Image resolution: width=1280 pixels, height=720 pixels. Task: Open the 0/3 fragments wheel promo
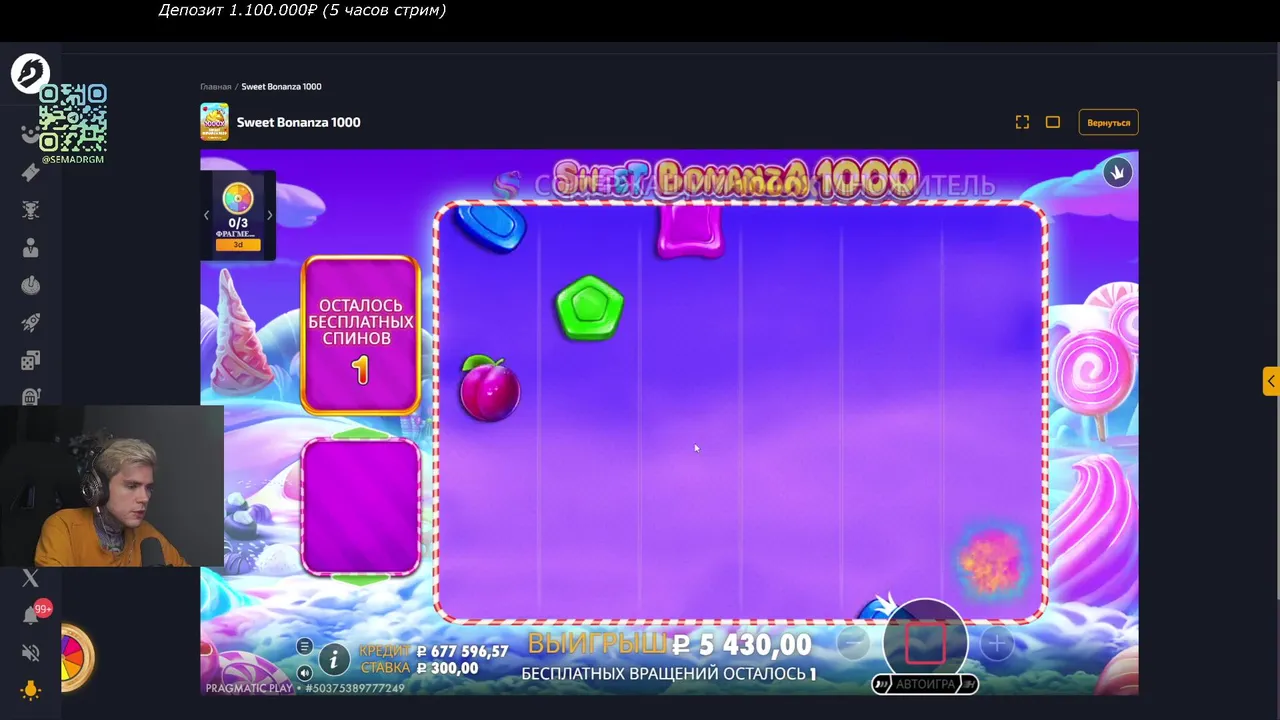(238, 215)
